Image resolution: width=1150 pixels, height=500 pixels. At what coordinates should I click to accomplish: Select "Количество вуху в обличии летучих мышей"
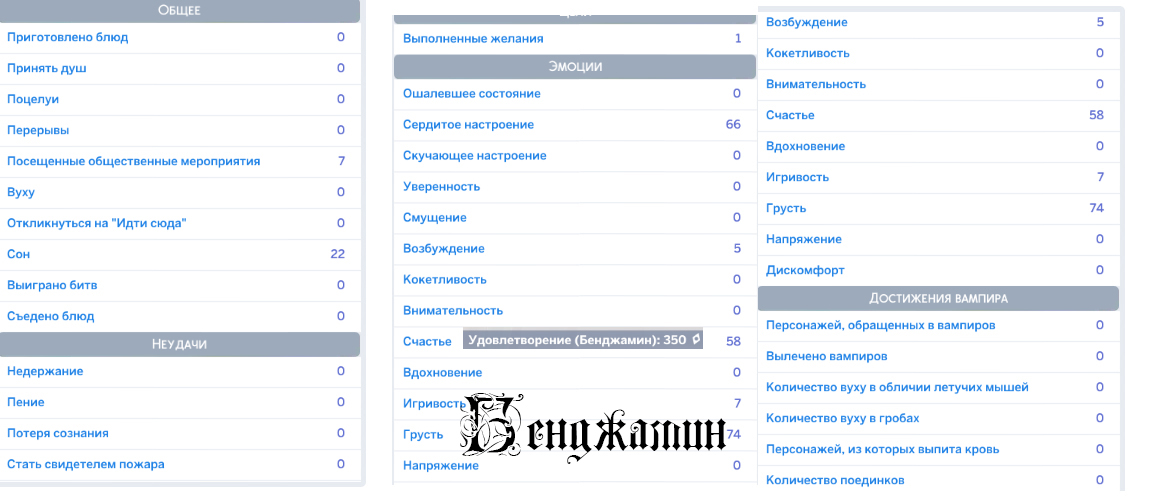[938, 387]
